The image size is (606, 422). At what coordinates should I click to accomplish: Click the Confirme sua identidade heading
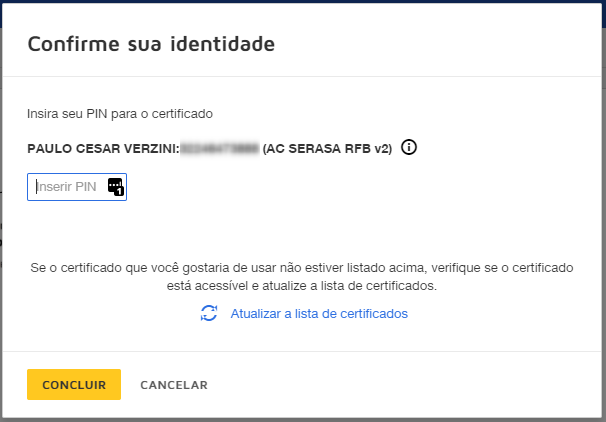pyautogui.click(x=151, y=44)
